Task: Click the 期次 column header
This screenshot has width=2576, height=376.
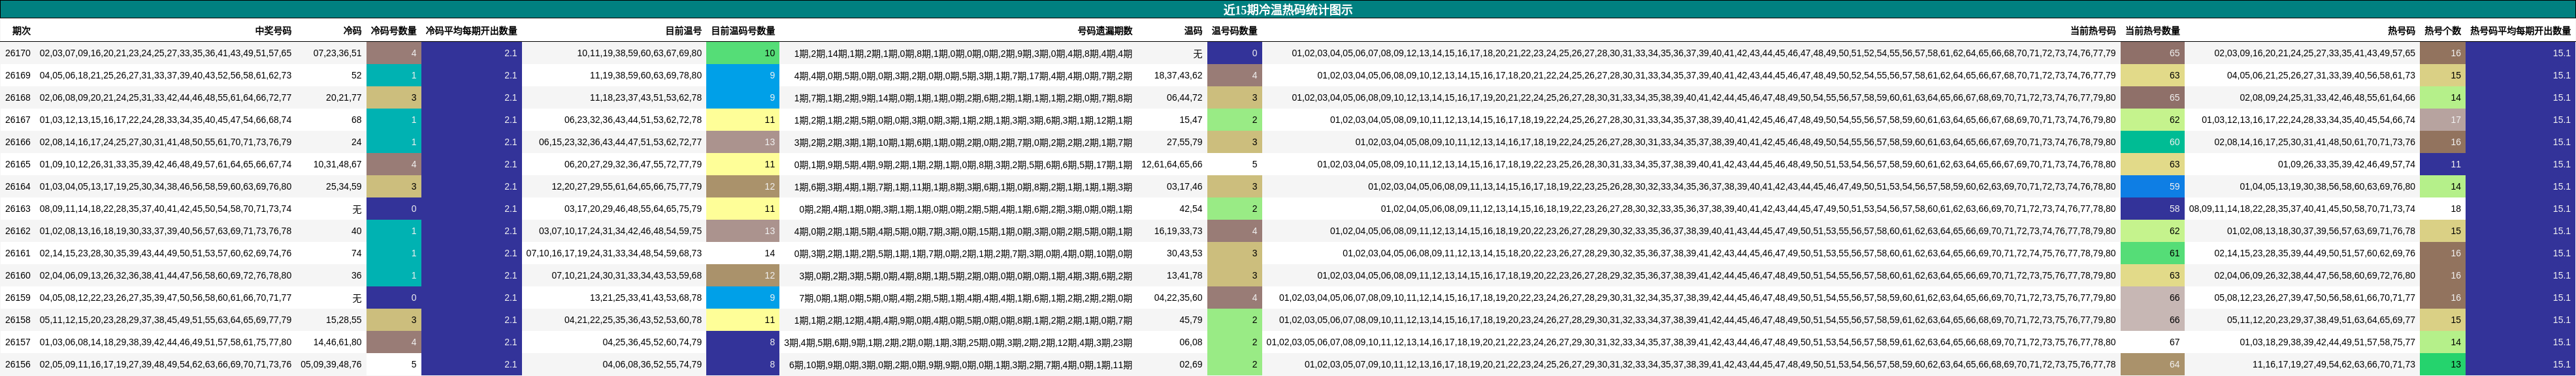Action: pos(21,31)
